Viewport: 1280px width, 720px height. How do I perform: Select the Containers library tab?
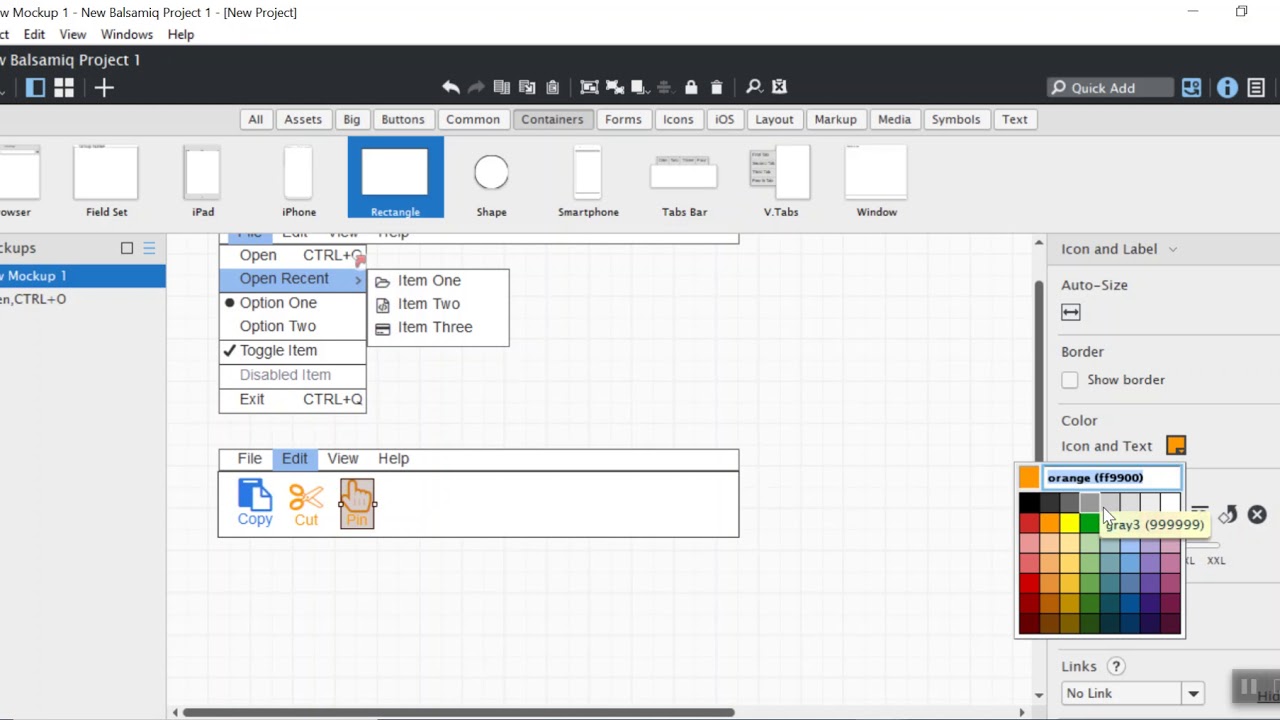(x=552, y=119)
